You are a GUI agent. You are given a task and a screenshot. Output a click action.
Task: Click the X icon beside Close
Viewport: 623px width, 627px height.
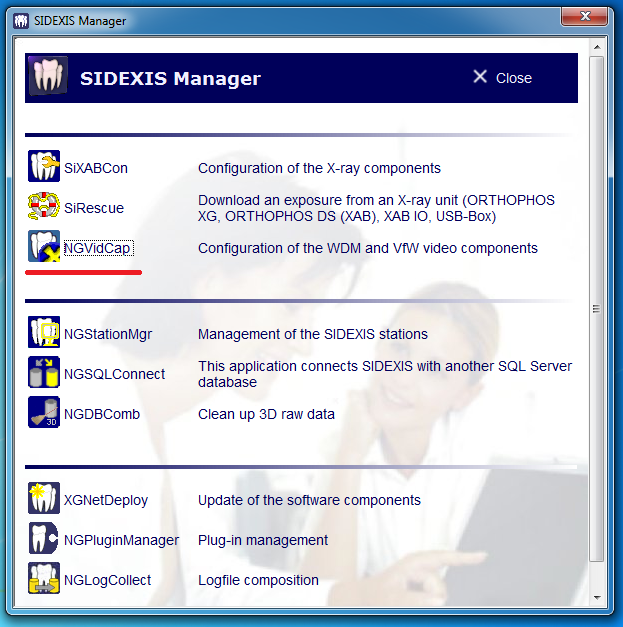480,76
